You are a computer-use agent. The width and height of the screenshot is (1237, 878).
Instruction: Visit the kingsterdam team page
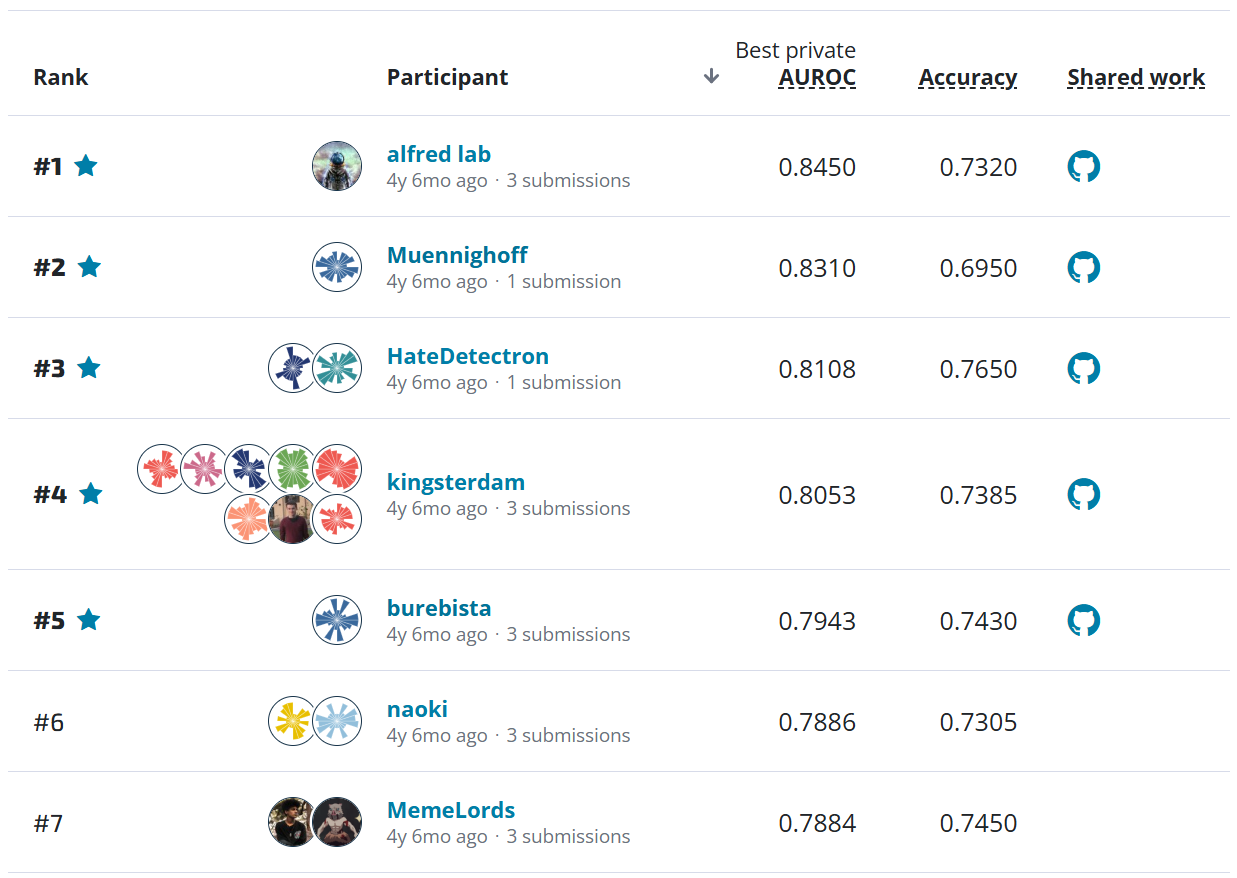455,482
